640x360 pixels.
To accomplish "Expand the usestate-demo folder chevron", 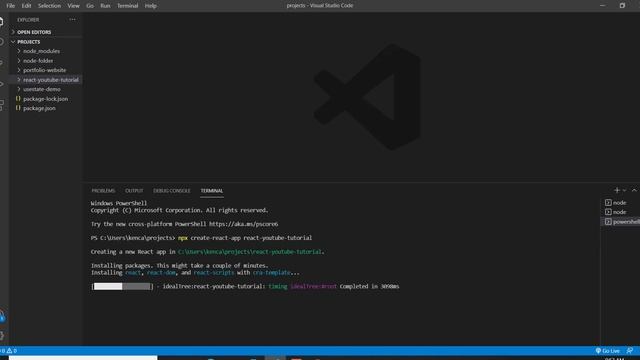I will click(19, 89).
